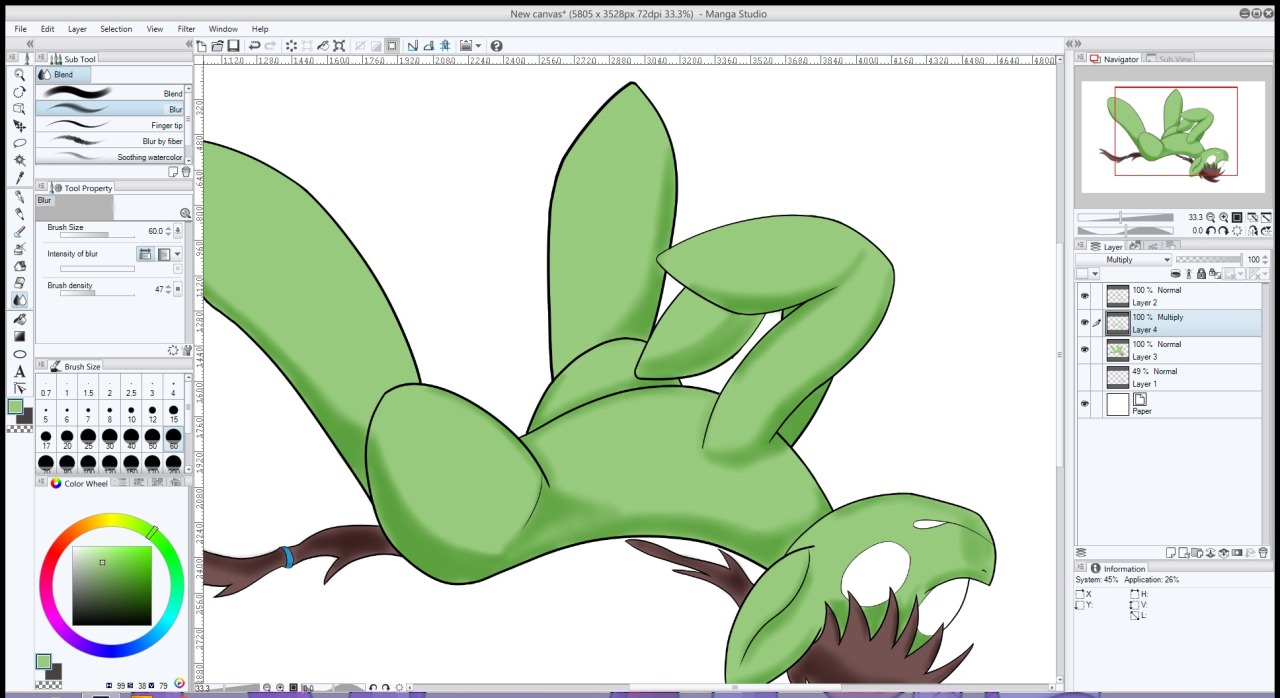
Task: Open the Tool Property panel menu
Action: pyautogui.click(x=41, y=188)
